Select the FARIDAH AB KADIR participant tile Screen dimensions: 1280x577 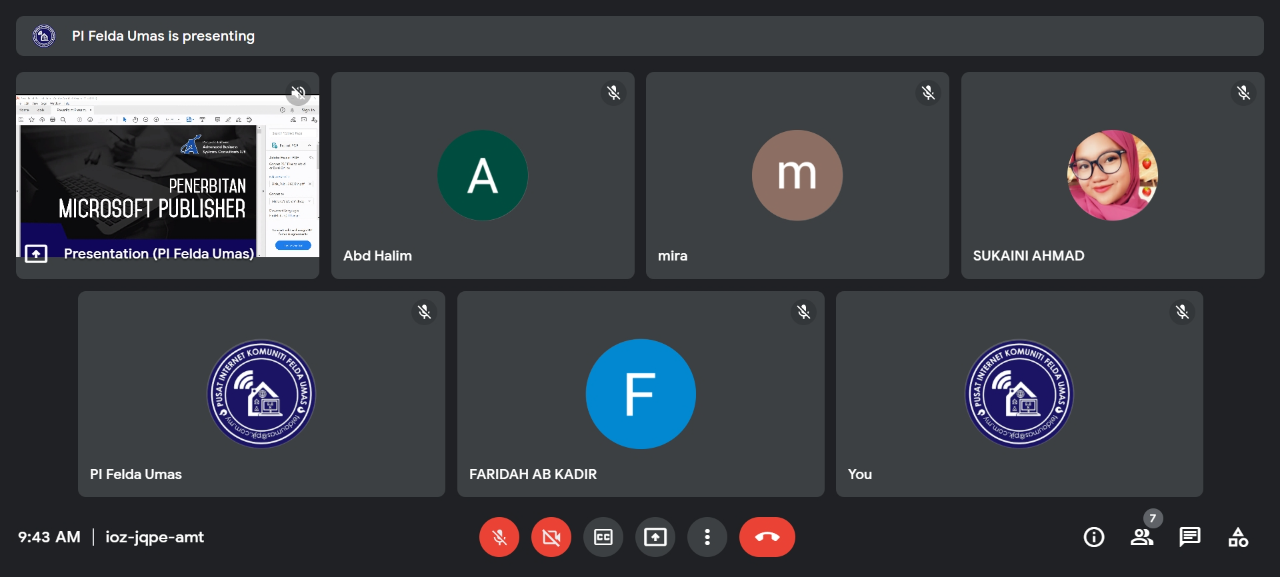pyautogui.click(x=640, y=394)
